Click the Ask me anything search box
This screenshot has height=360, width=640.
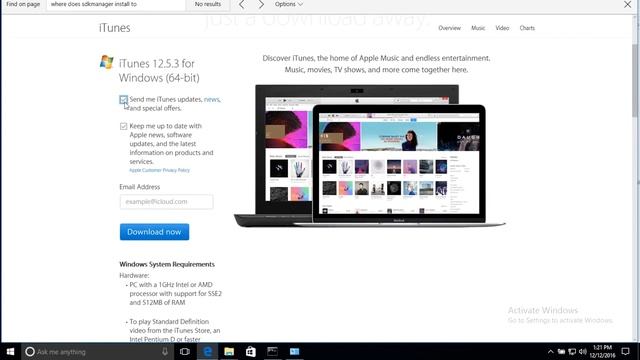click(x=98, y=351)
